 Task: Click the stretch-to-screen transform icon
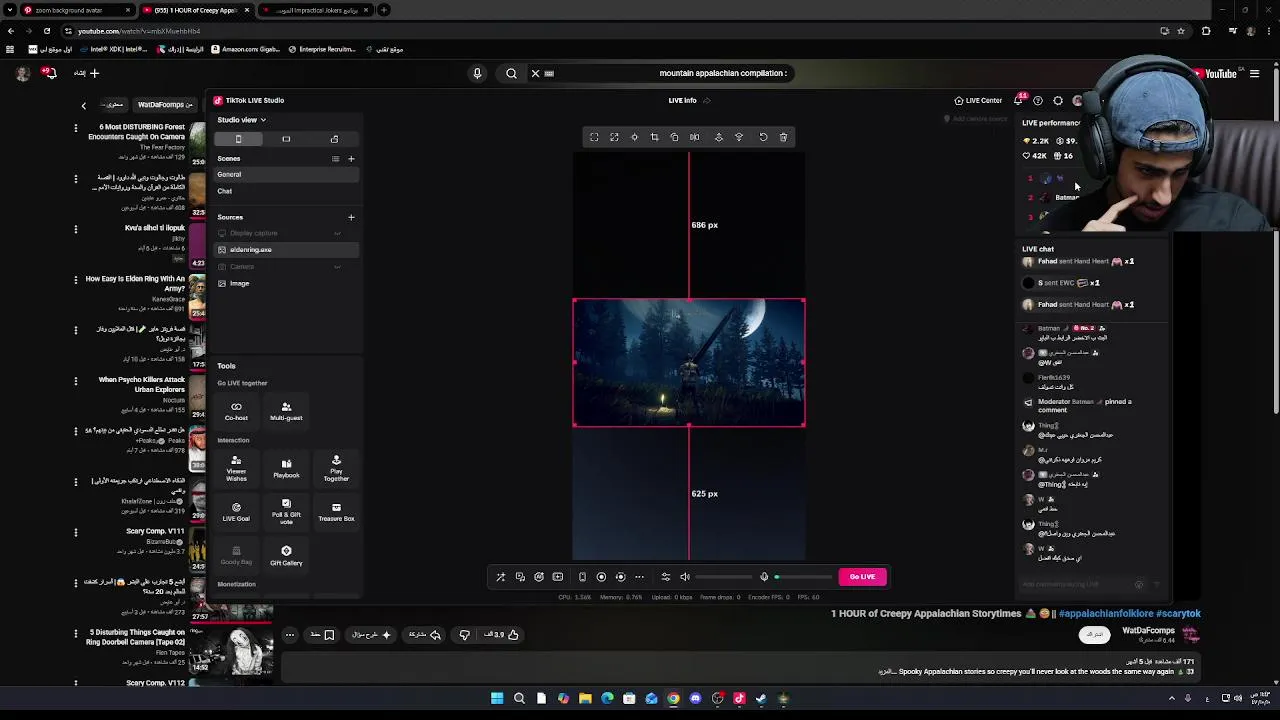coord(614,137)
